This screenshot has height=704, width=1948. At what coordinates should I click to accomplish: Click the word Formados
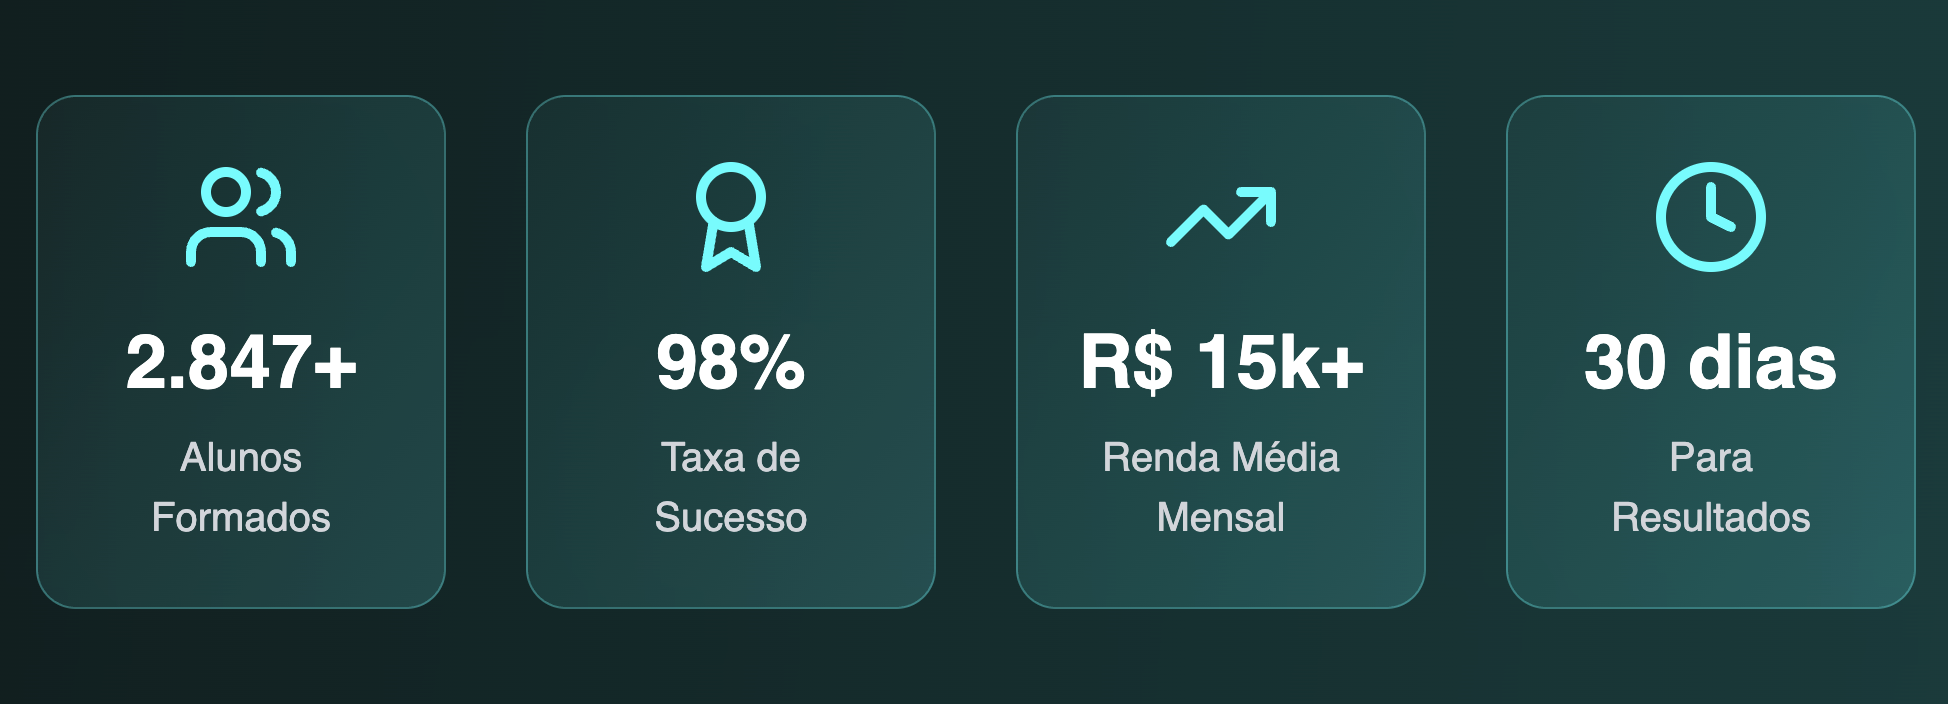point(241,518)
